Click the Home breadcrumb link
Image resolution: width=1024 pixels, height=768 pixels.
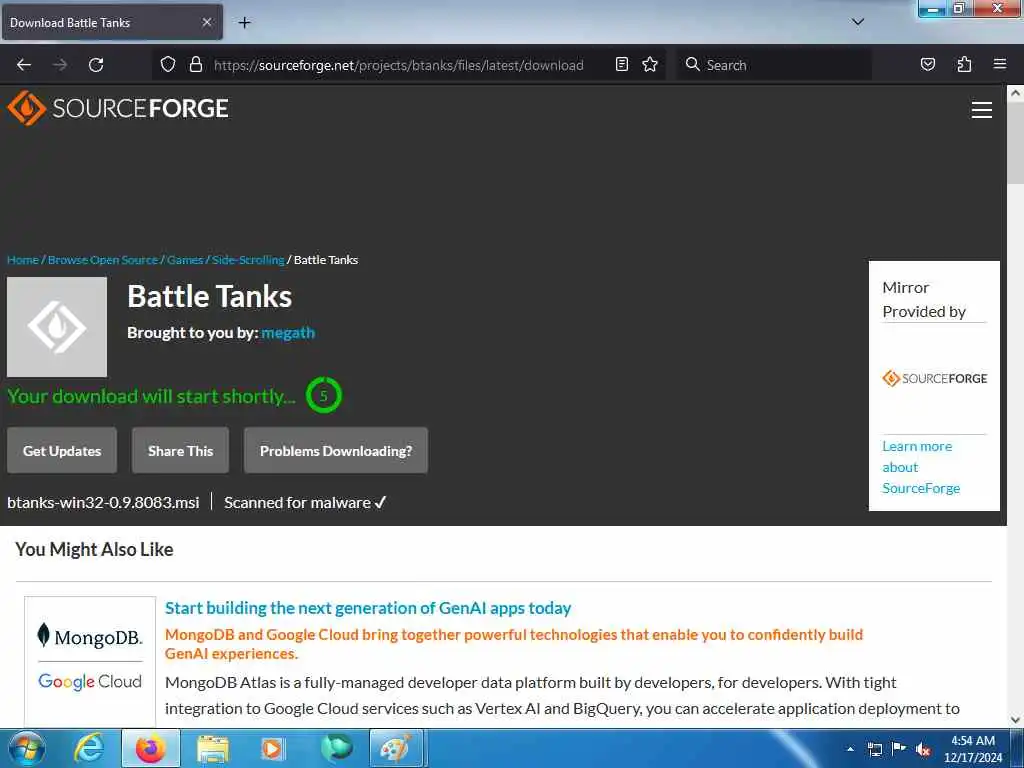coord(23,260)
